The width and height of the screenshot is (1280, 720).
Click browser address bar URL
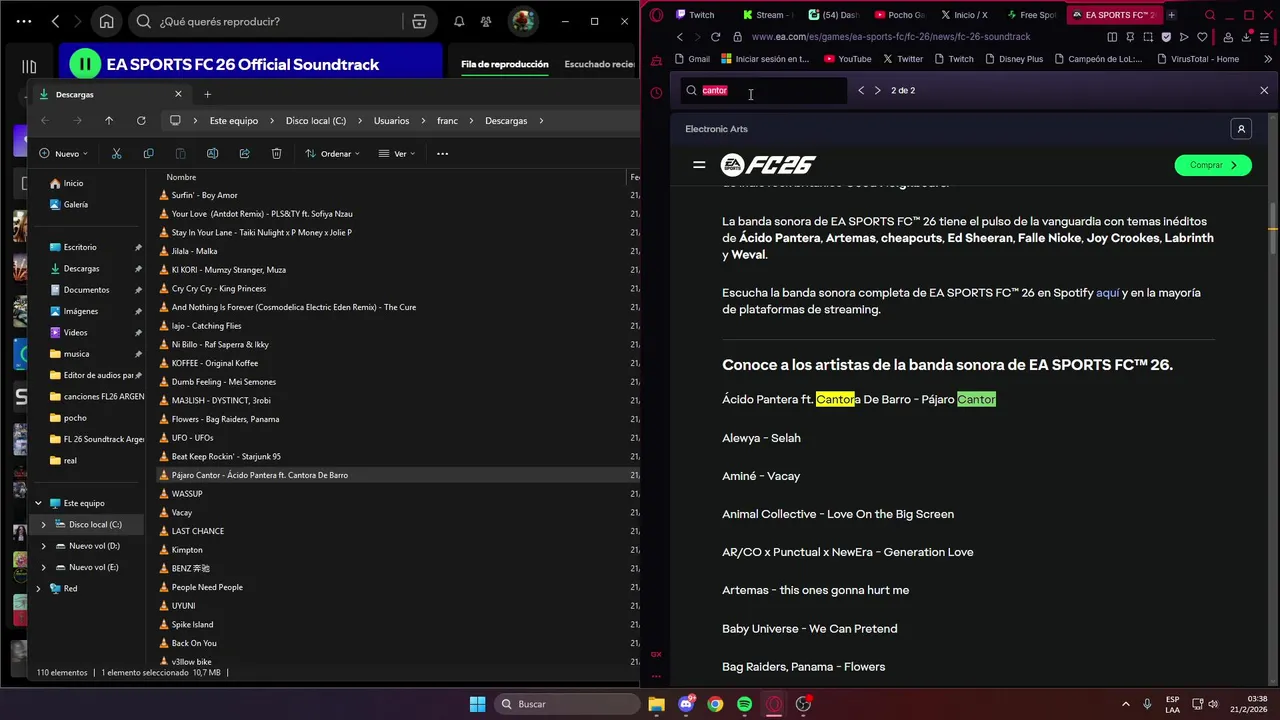point(890,37)
